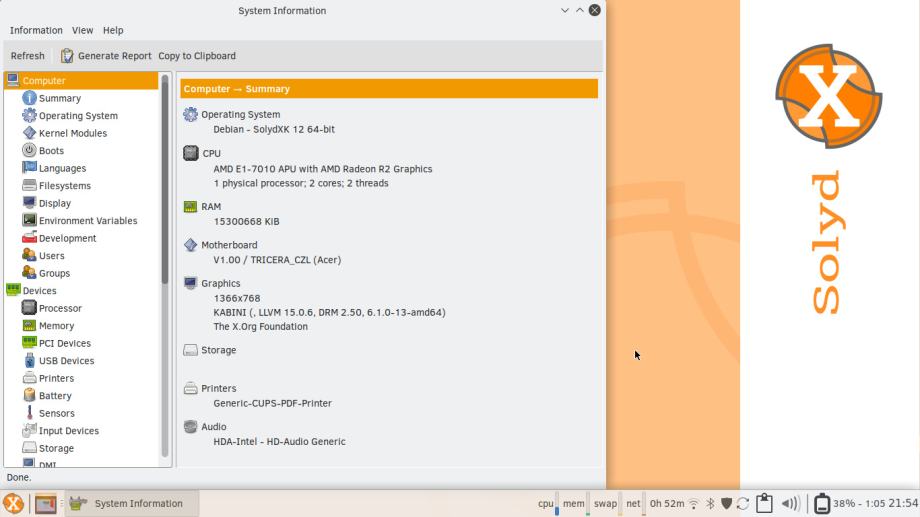This screenshot has width=920, height=517.
Task: Open Printers sidebar entry
Action: [48, 379]
